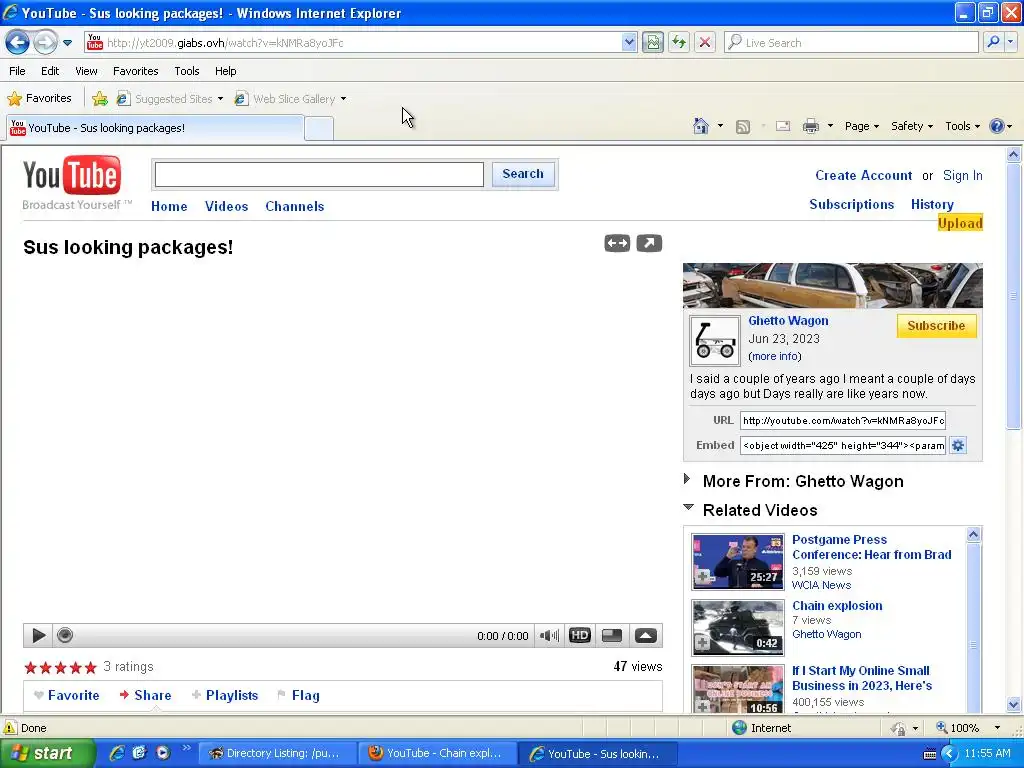Flag this video

pyautogui.click(x=298, y=696)
